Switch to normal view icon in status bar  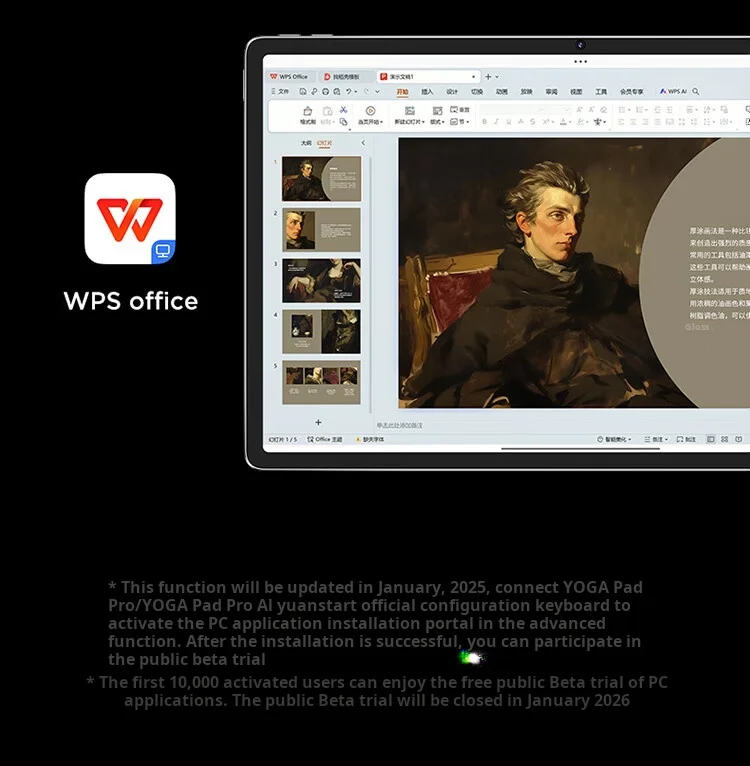tap(711, 439)
